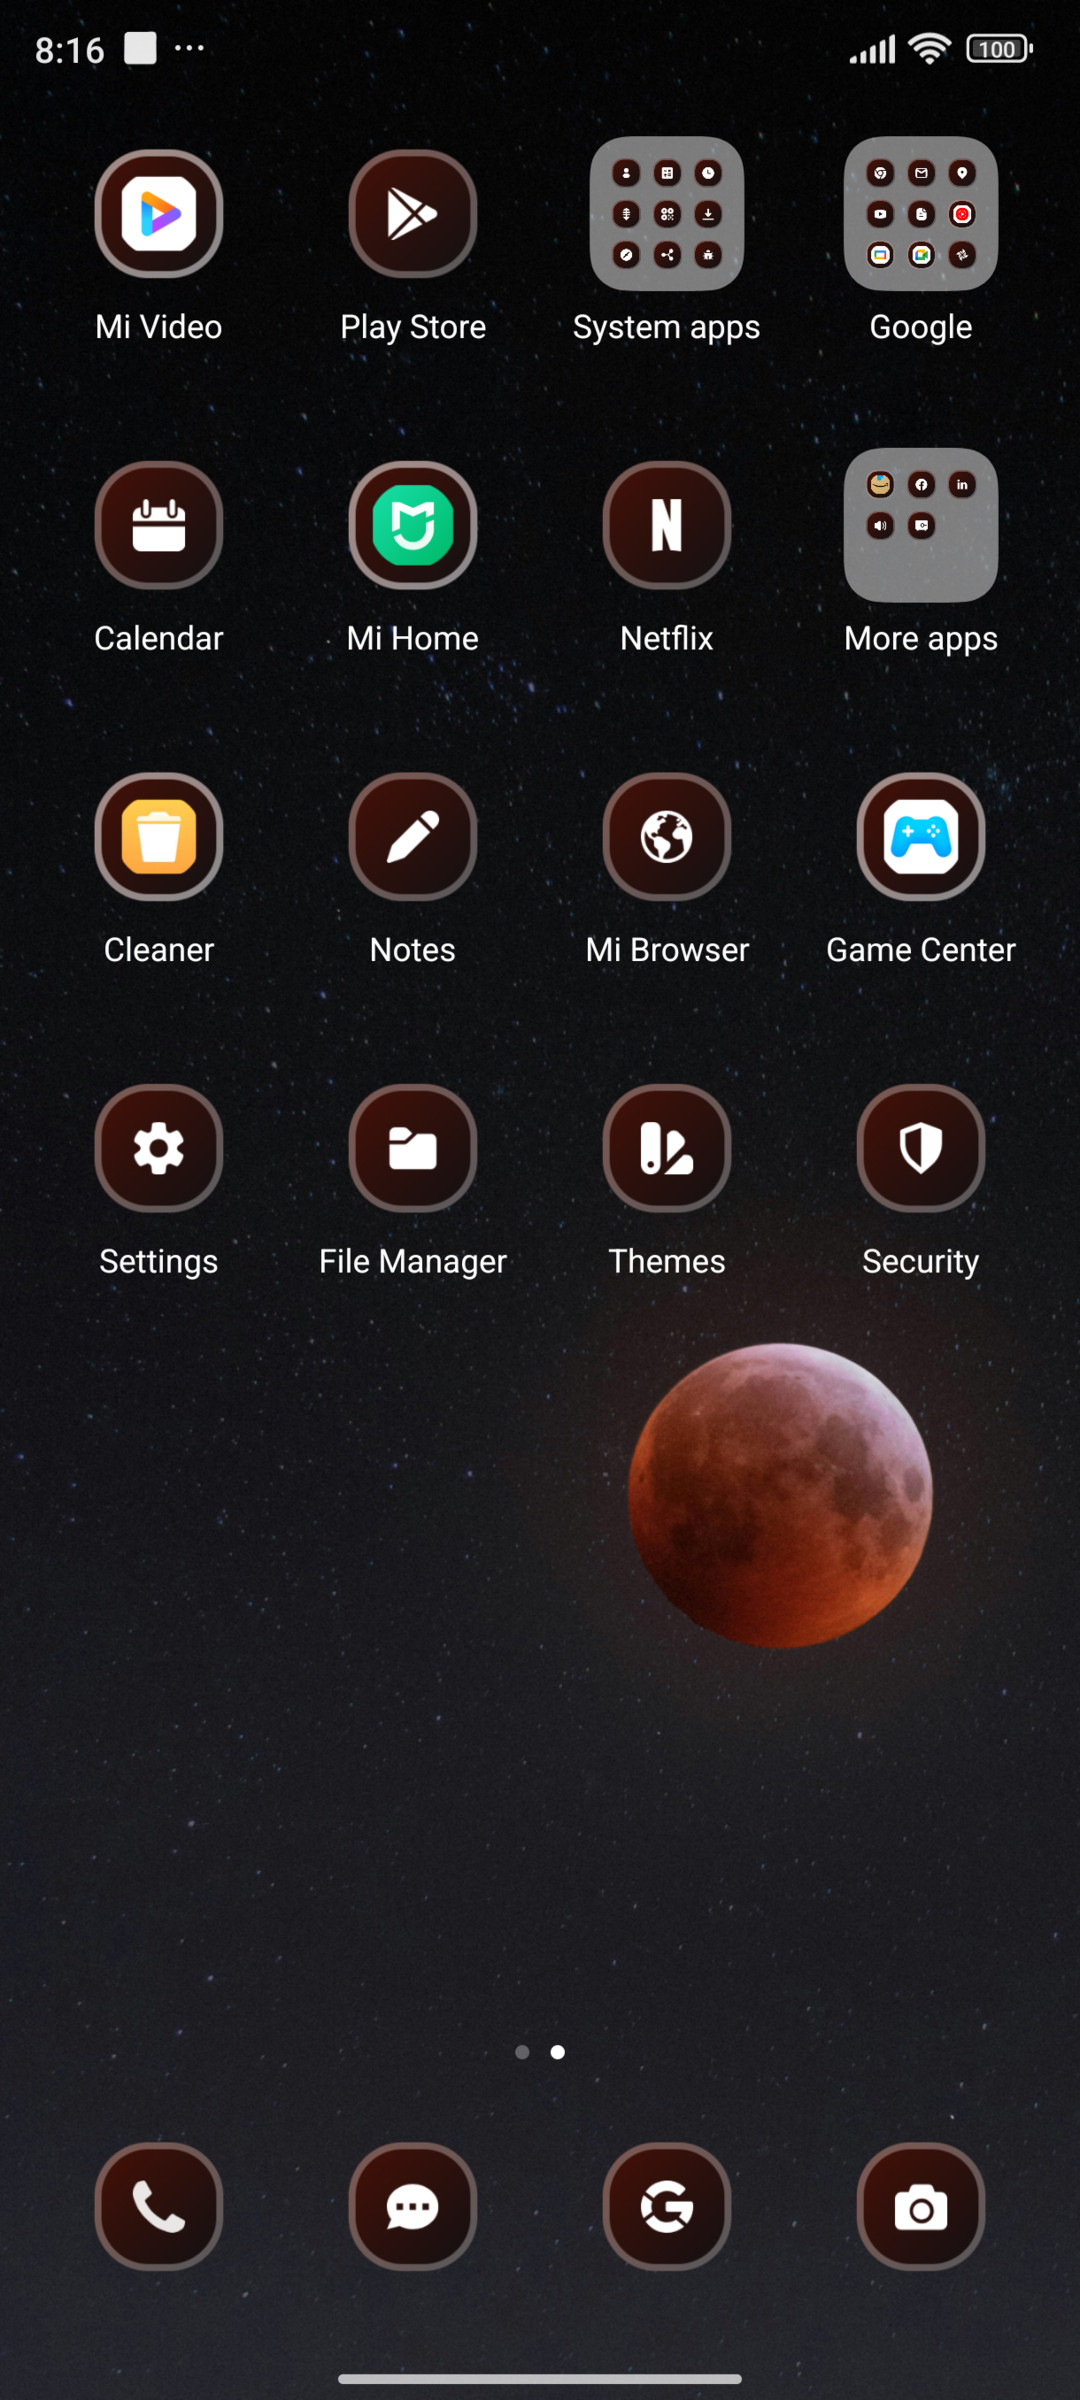Open the Themes app
The width and height of the screenshot is (1080, 2400).
667,1148
